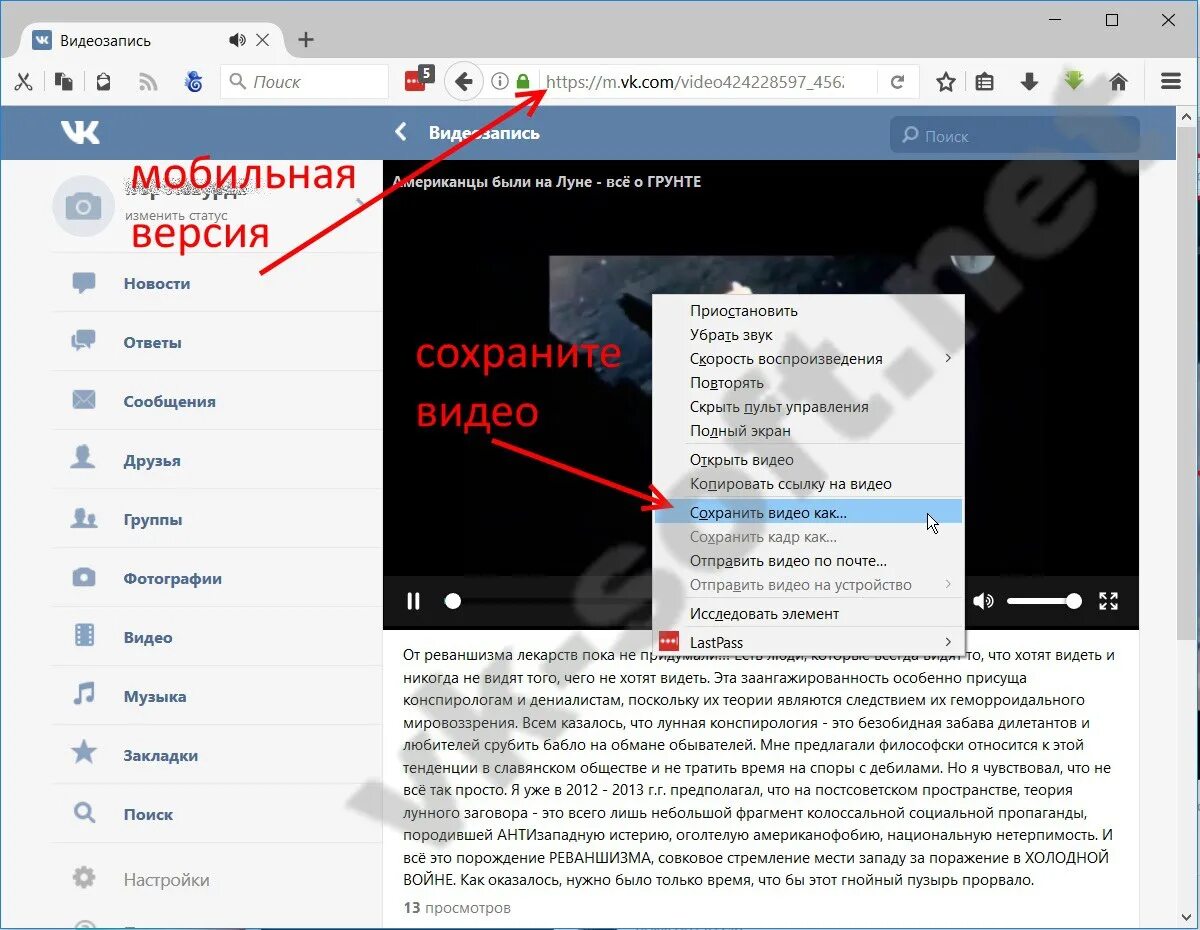
Task: Expand the Скорость воспроизведения submenu
Action: point(808,359)
